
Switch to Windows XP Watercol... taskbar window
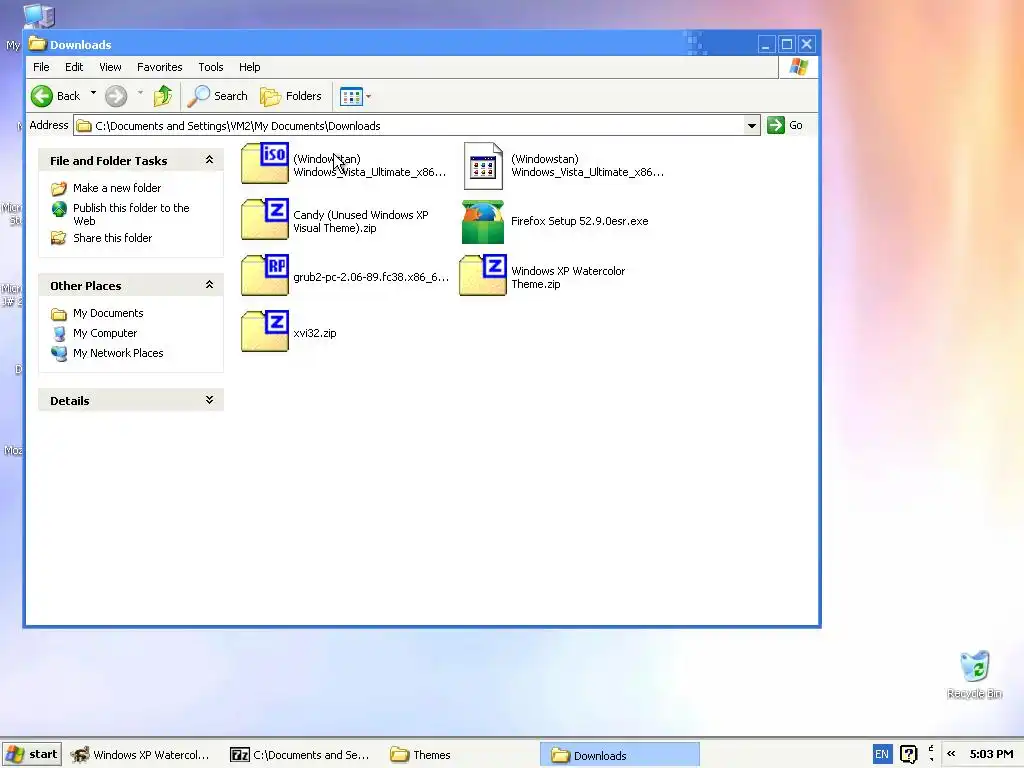point(140,755)
